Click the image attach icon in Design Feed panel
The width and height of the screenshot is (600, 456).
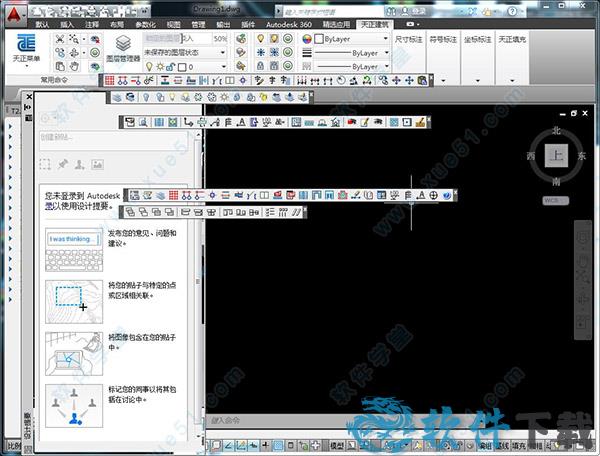[97, 164]
